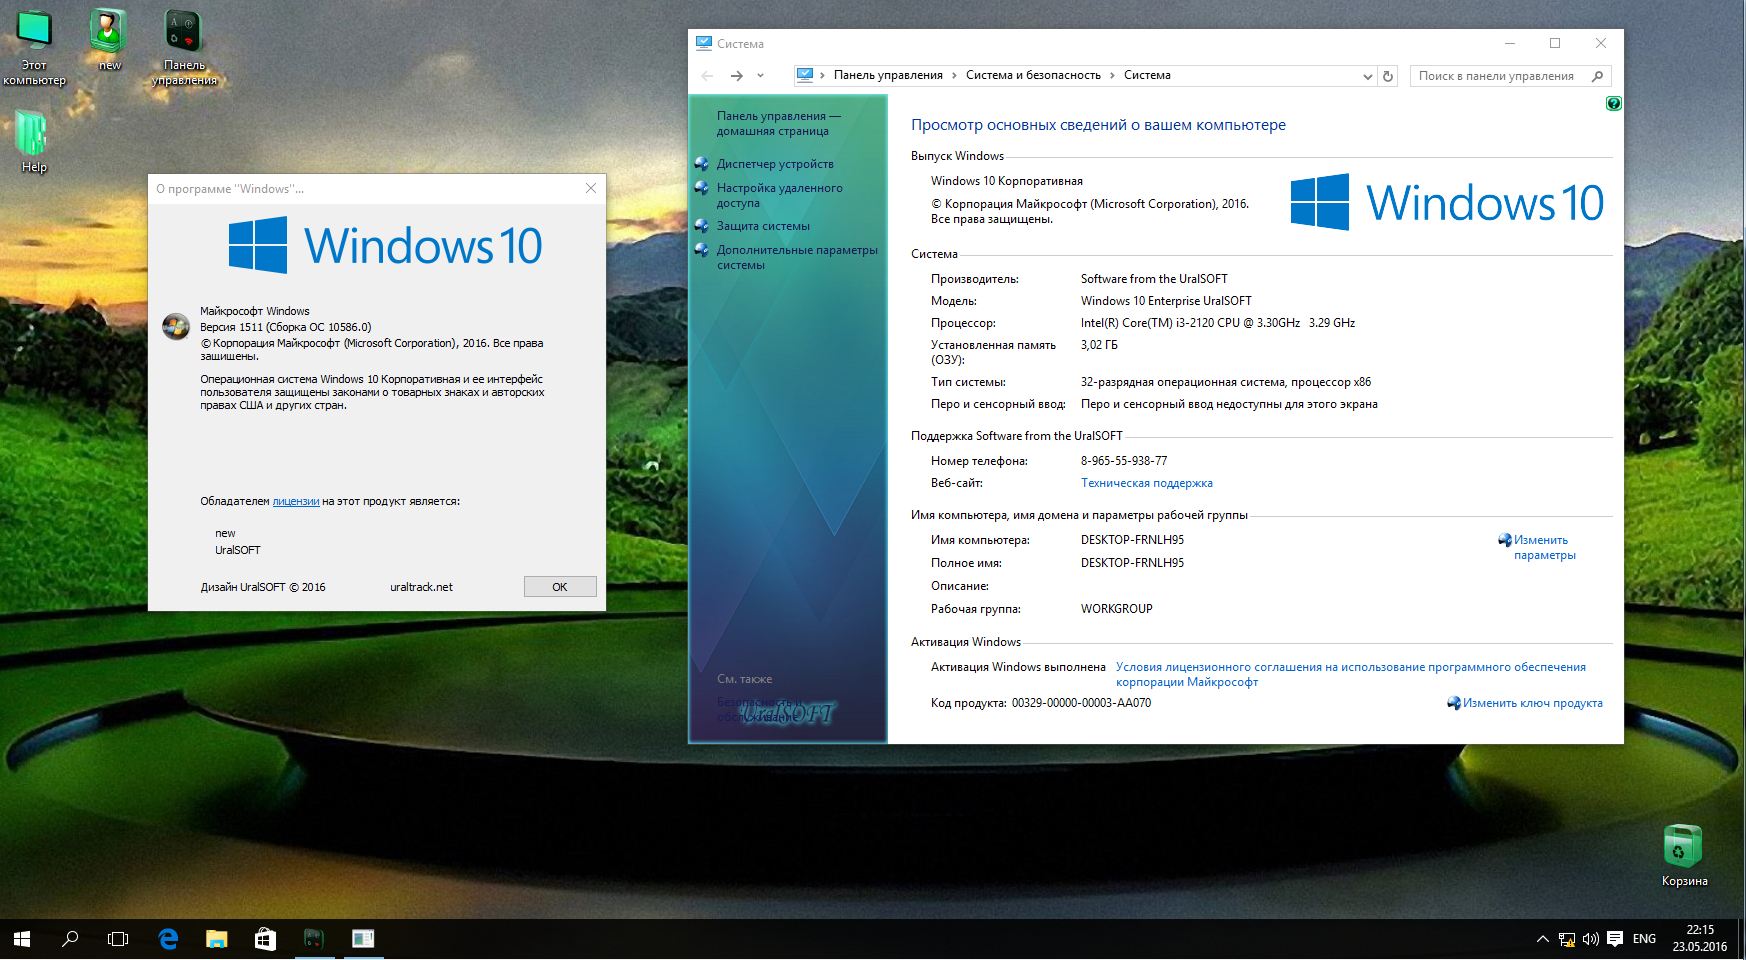Open 'Техническая поддержка' website link
This screenshot has width=1746, height=960.
[1146, 483]
